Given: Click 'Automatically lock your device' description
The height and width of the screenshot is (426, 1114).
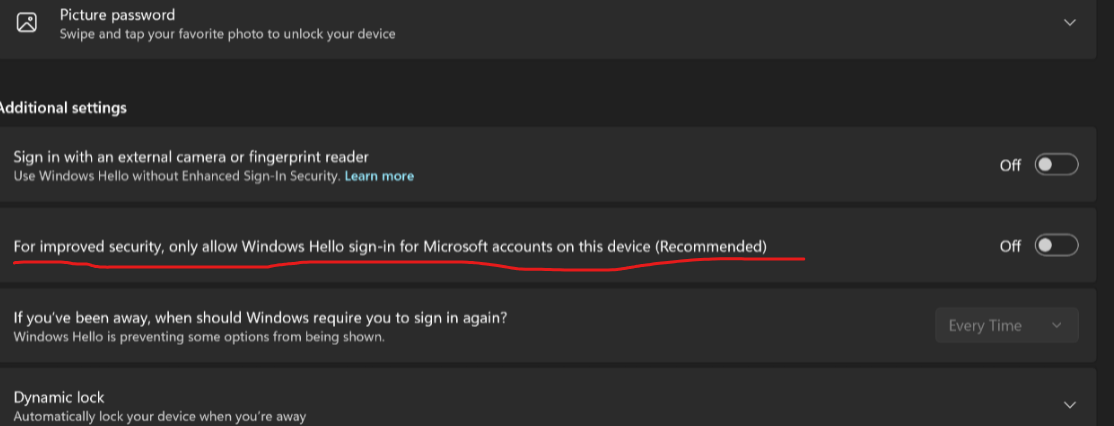Looking at the screenshot, I should point(160,416).
